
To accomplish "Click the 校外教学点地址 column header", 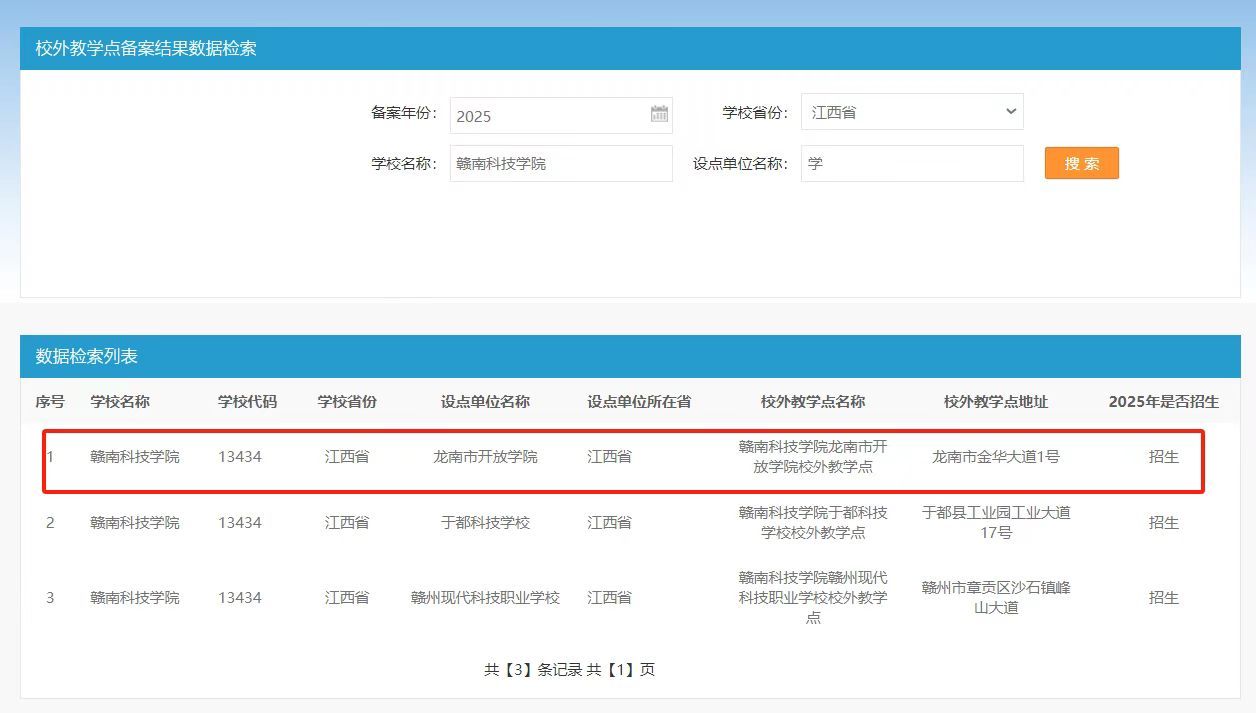I will pos(995,401).
